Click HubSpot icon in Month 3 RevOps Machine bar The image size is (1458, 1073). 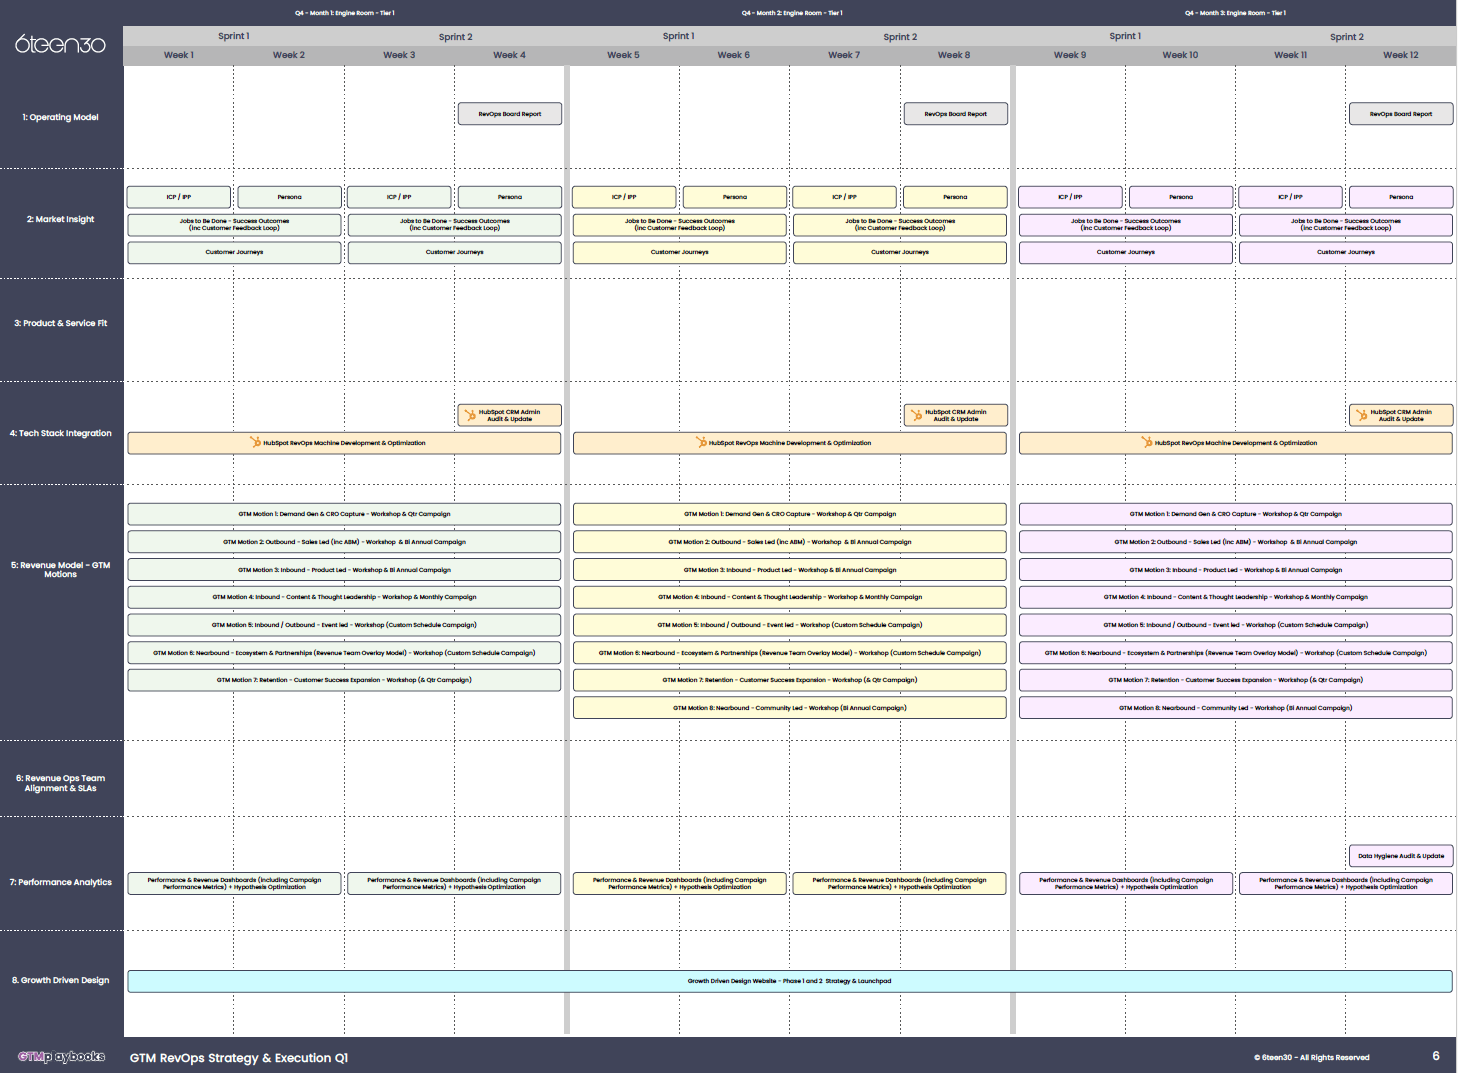pyautogui.click(x=1147, y=442)
